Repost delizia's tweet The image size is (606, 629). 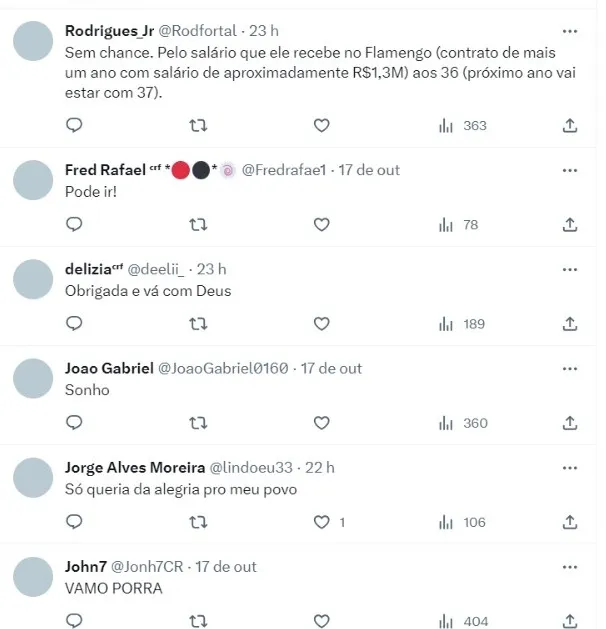pos(198,324)
